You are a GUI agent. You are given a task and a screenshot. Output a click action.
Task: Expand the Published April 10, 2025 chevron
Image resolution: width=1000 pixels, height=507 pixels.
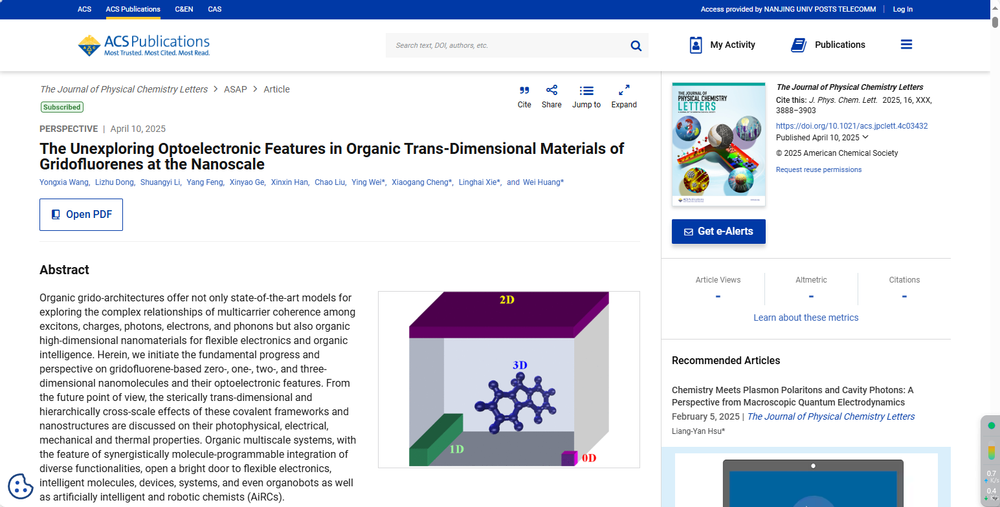tap(866, 137)
